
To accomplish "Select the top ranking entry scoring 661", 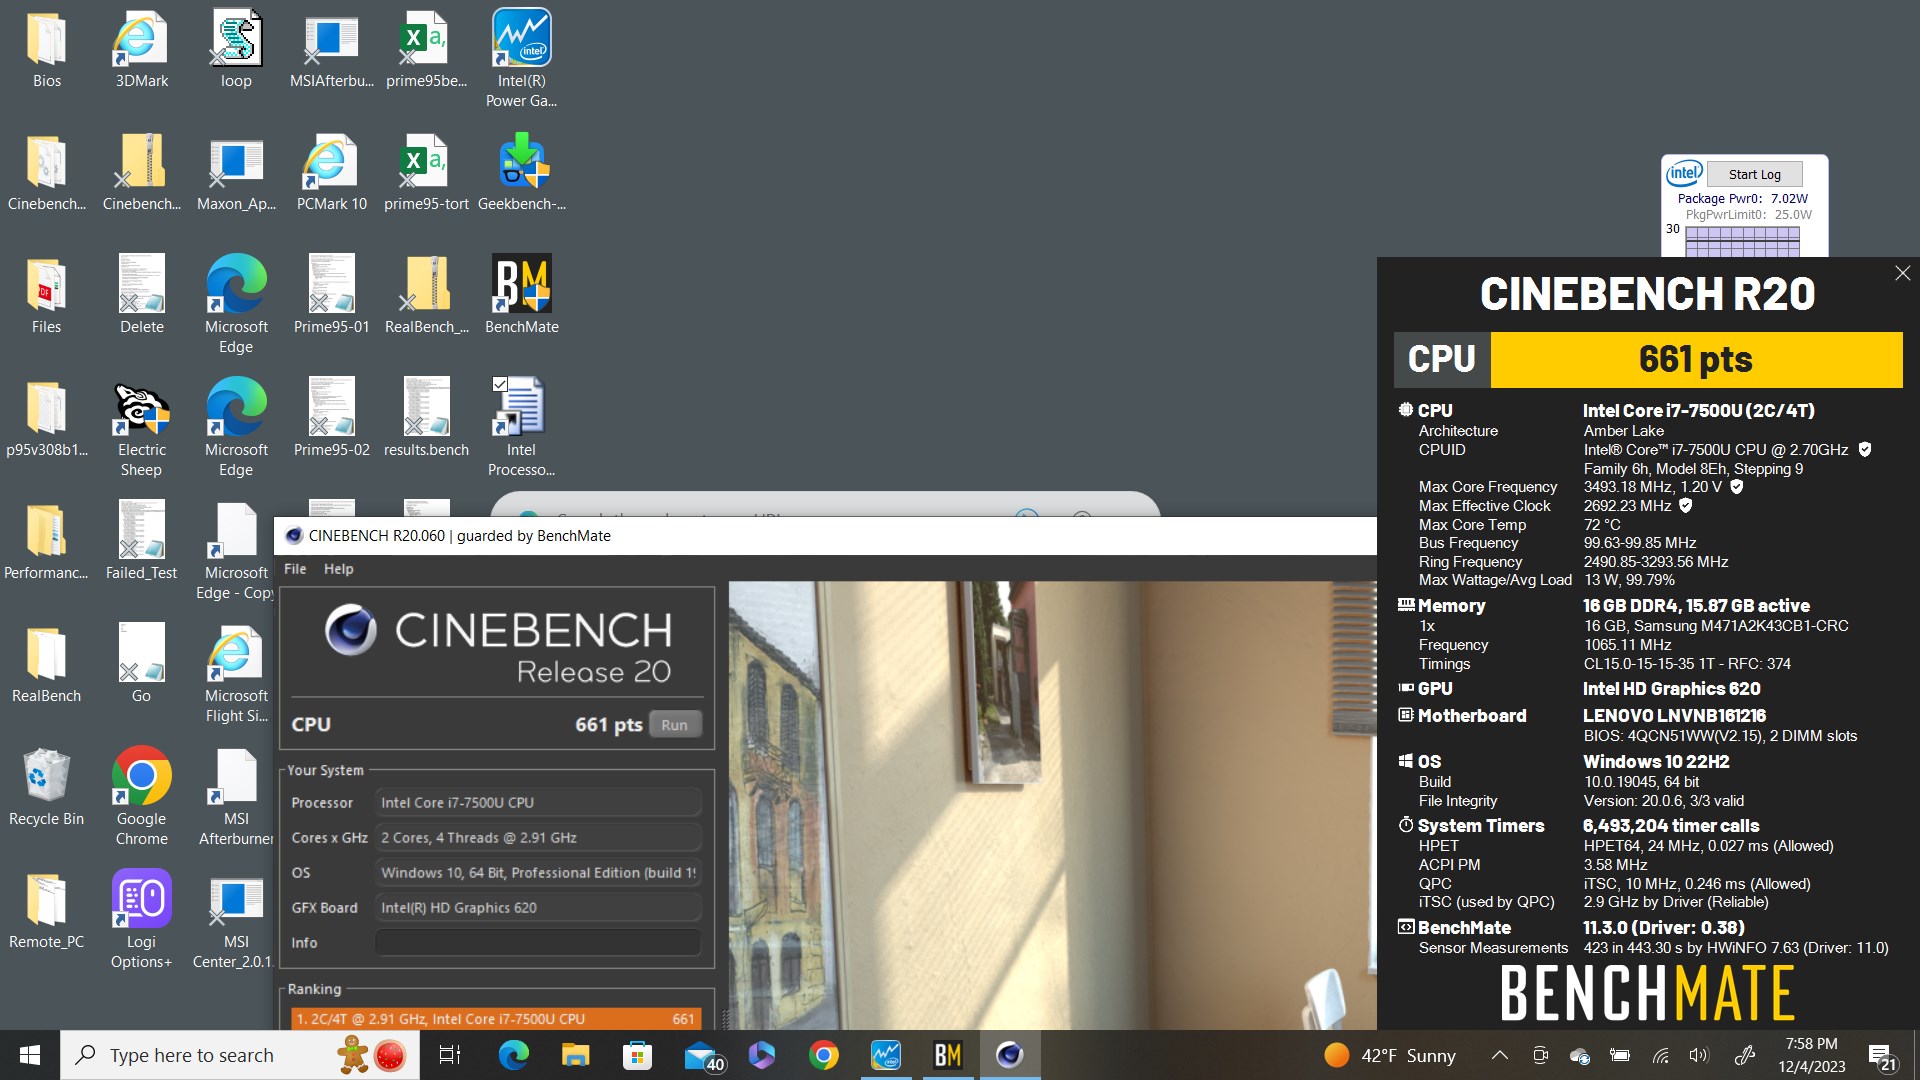I will [x=496, y=1019].
